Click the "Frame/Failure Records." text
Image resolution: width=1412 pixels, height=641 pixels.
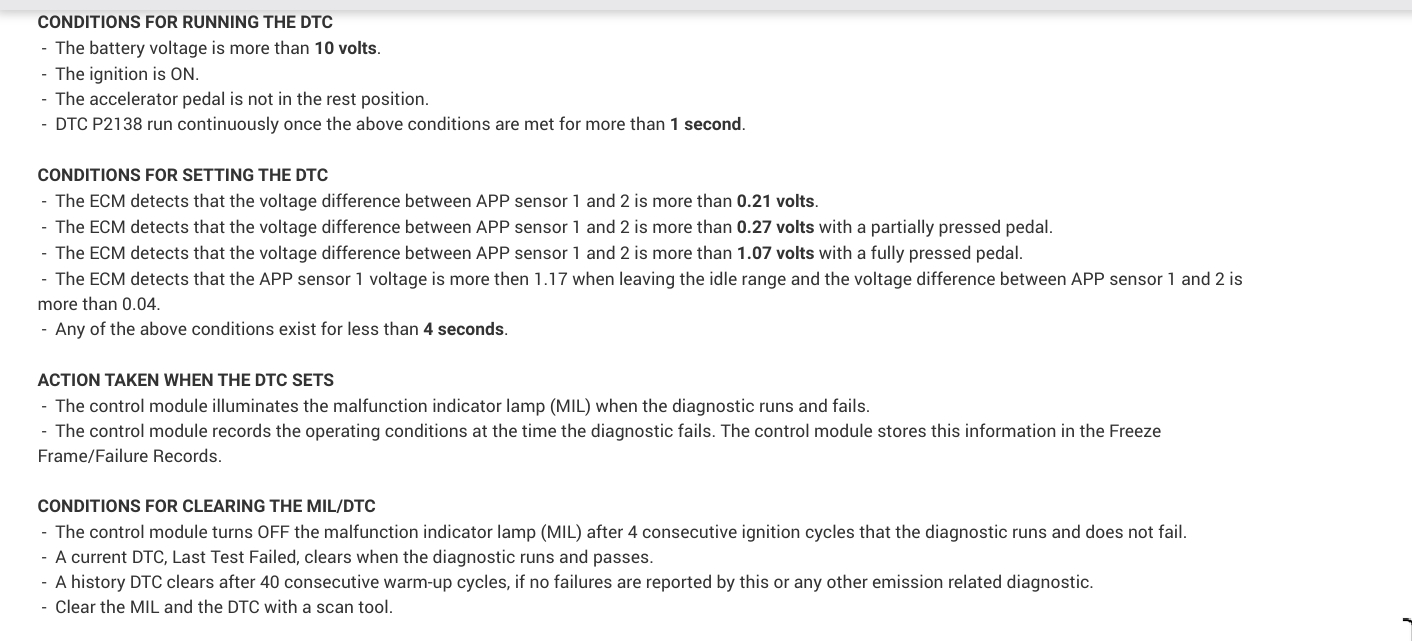(x=129, y=456)
